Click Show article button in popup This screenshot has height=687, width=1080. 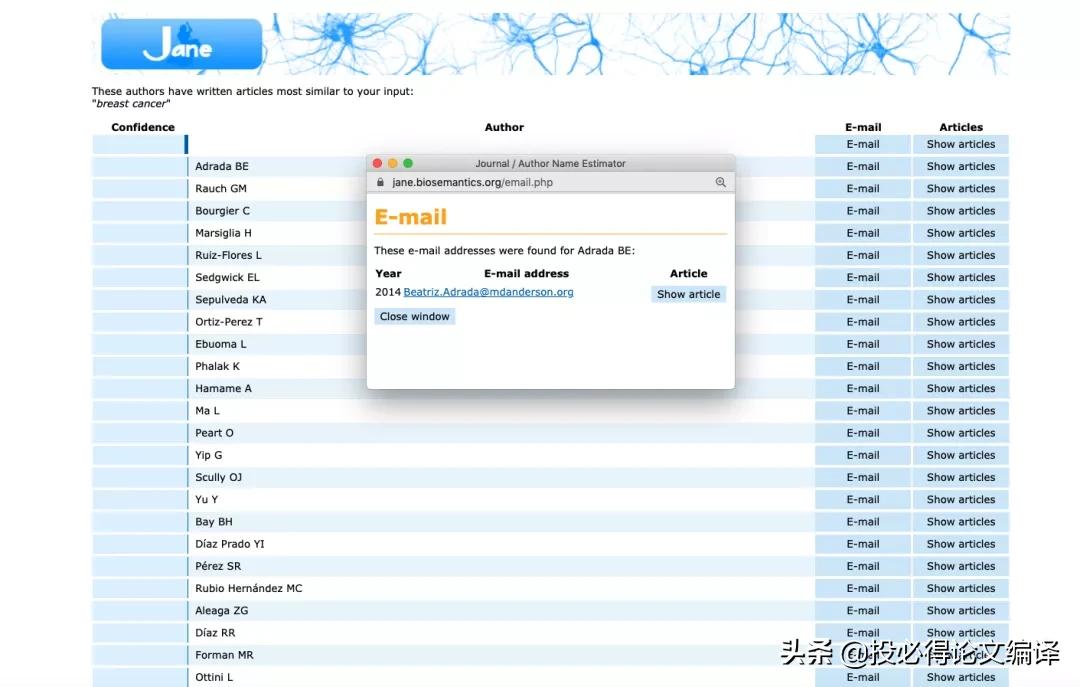click(688, 294)
